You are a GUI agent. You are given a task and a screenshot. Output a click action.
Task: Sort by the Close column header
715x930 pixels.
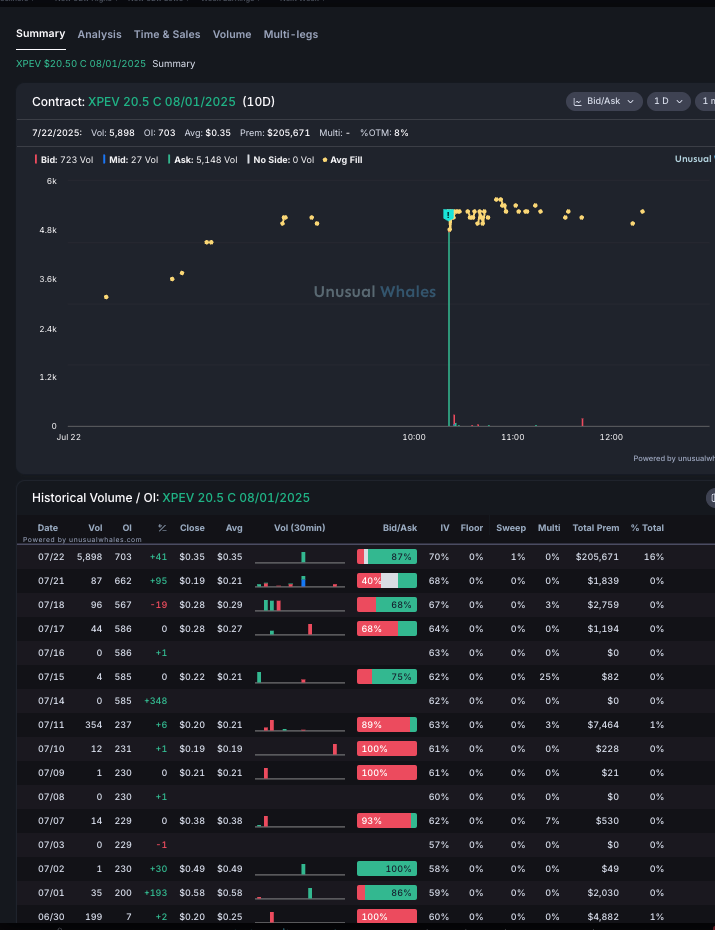pyautogui.click(x=192, y=528)
